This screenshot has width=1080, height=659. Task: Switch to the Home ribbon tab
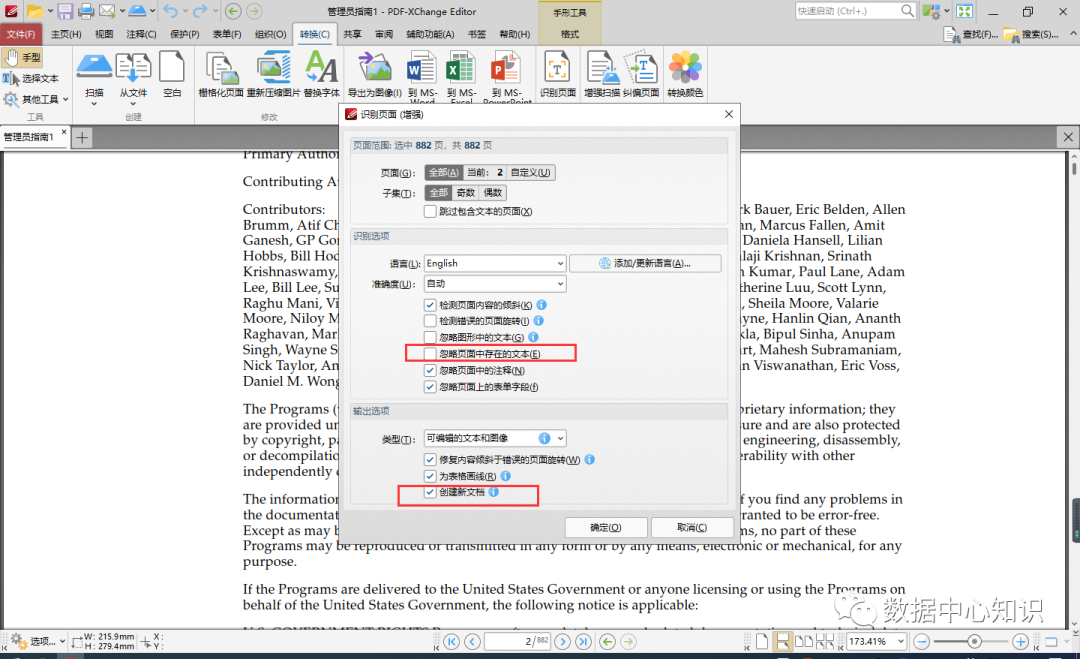coord(66,34)
